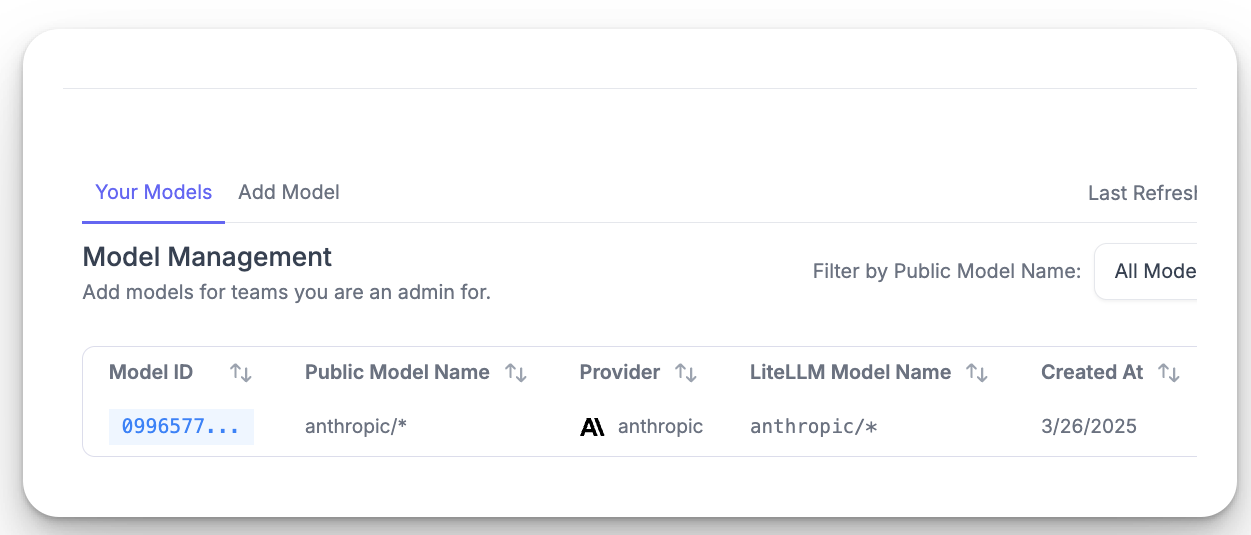Click the Last Refresh text
Screen dimensions: 1251x535
pos(1142,193)
